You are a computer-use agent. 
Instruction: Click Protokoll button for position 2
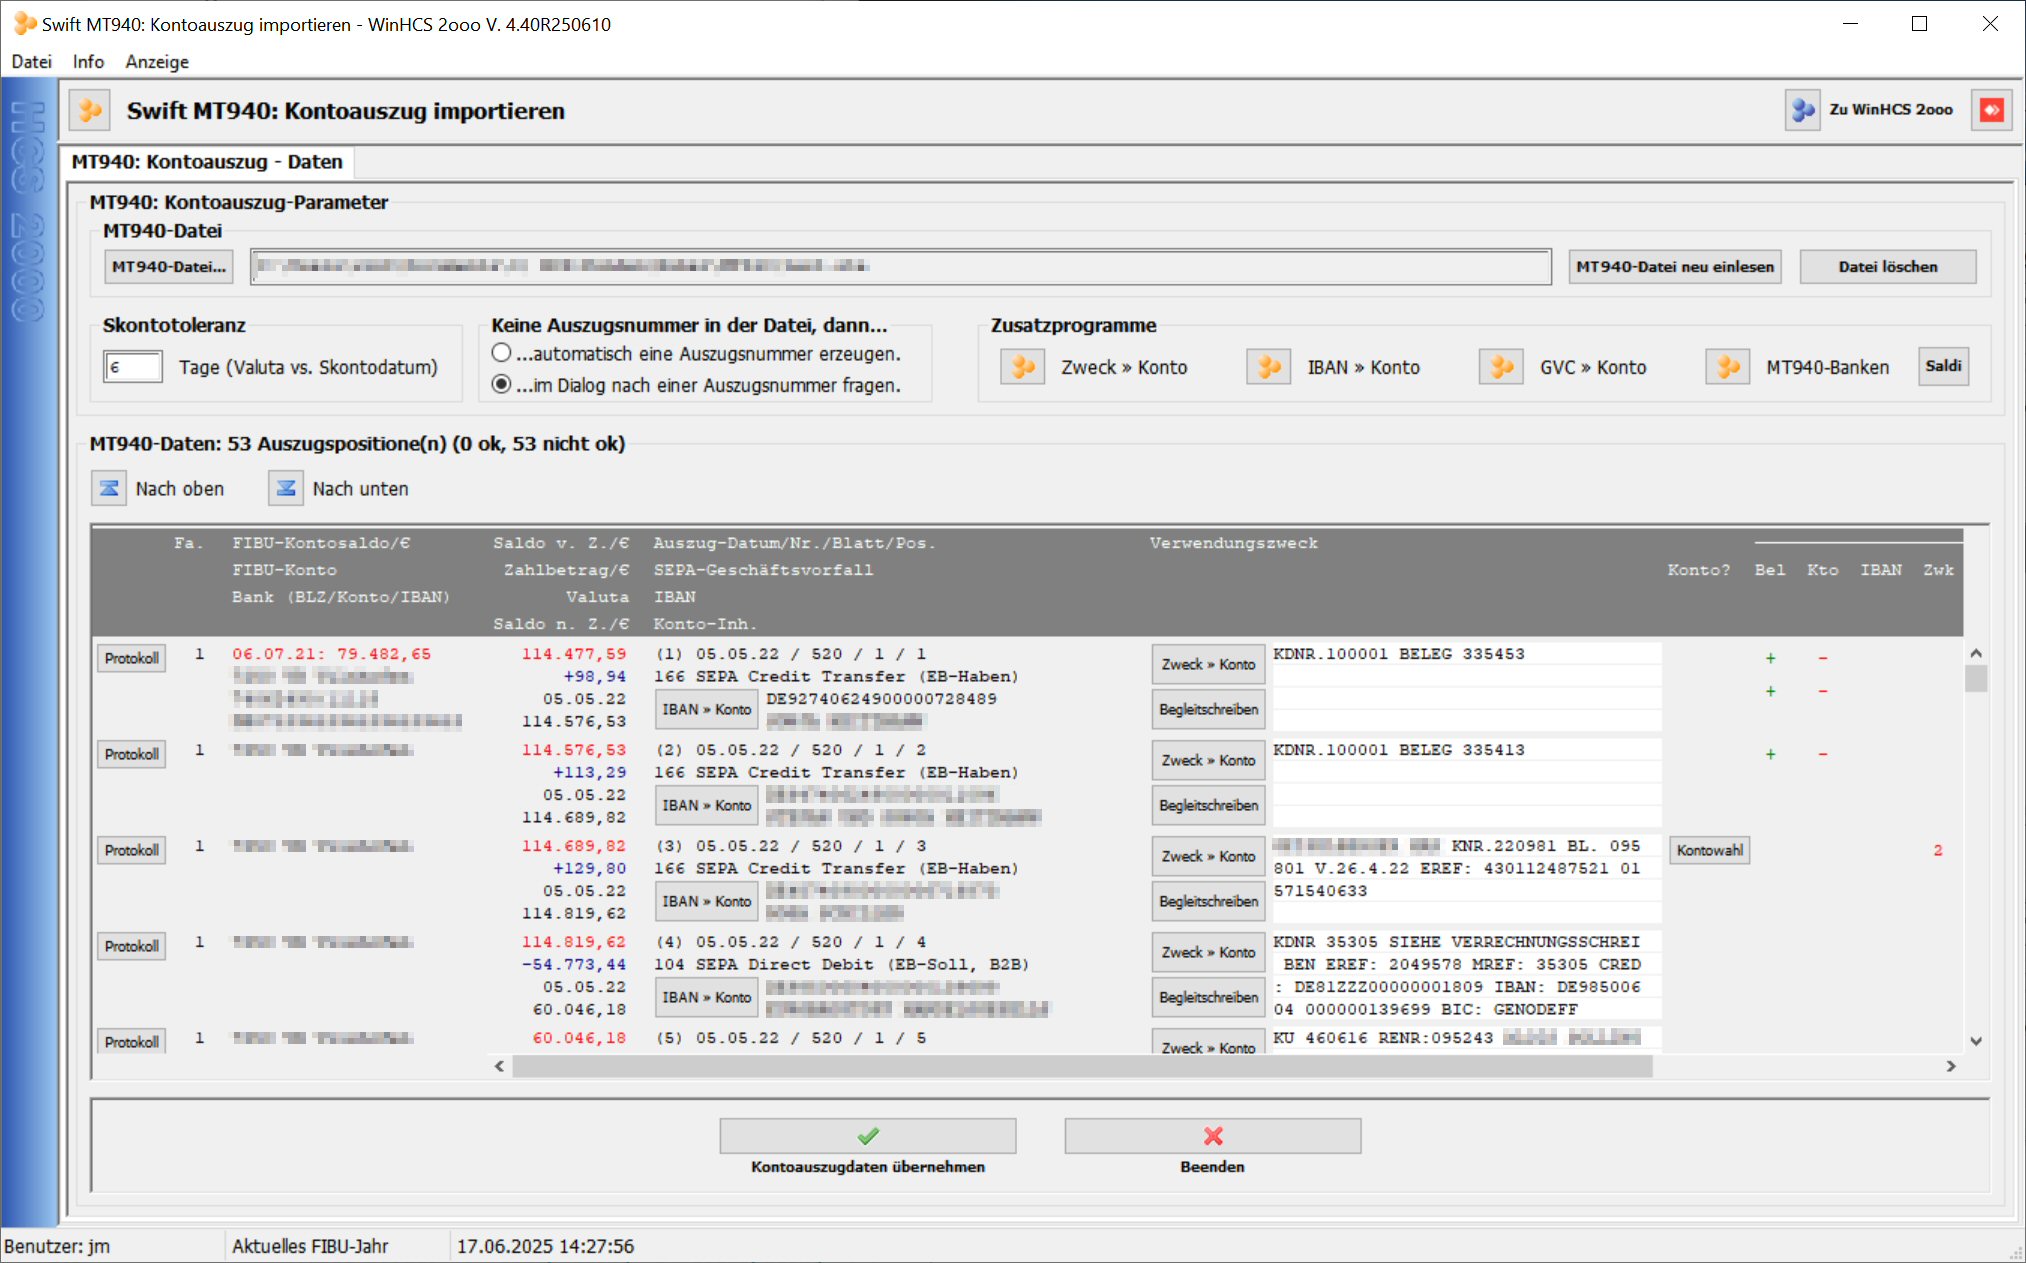(x=131, y=754)
